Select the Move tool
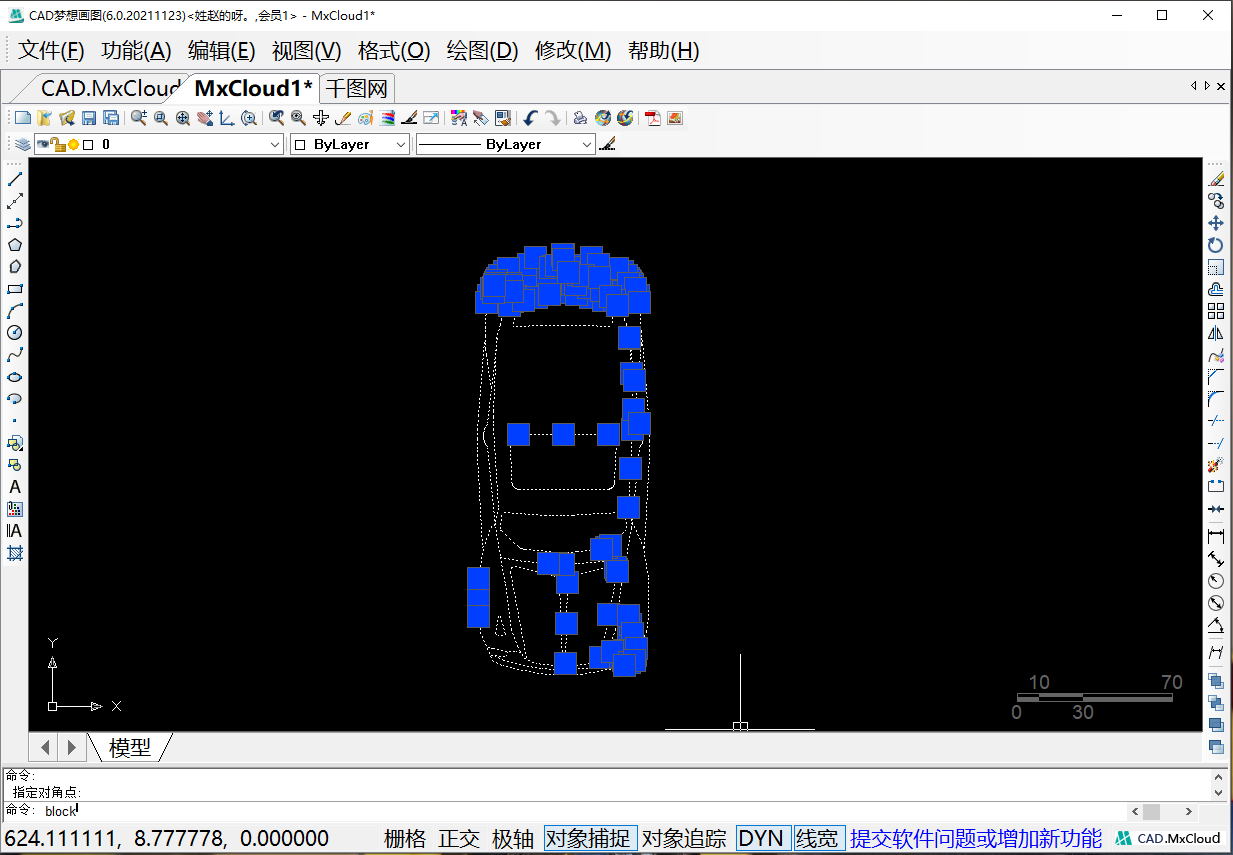Image resolution: width=1233 pixels, height=855 pixels. click(x=1216, y=223)
